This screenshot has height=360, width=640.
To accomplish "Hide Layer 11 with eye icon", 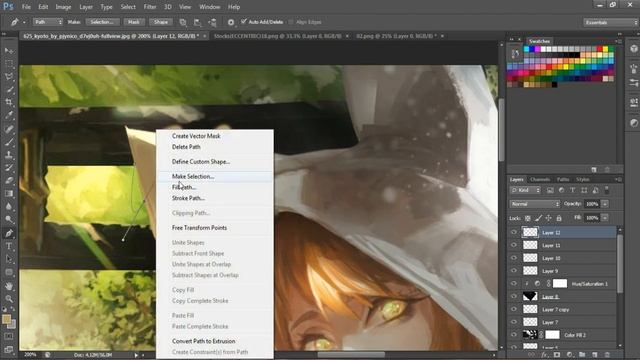I will pyautogui.click(x=514, y=245).
